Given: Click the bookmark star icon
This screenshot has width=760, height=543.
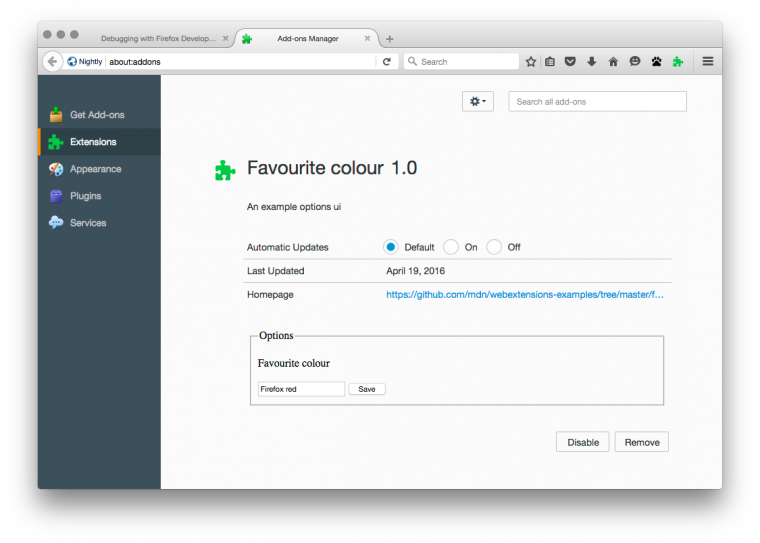Looking at the screenshot, I should [531, 62].
